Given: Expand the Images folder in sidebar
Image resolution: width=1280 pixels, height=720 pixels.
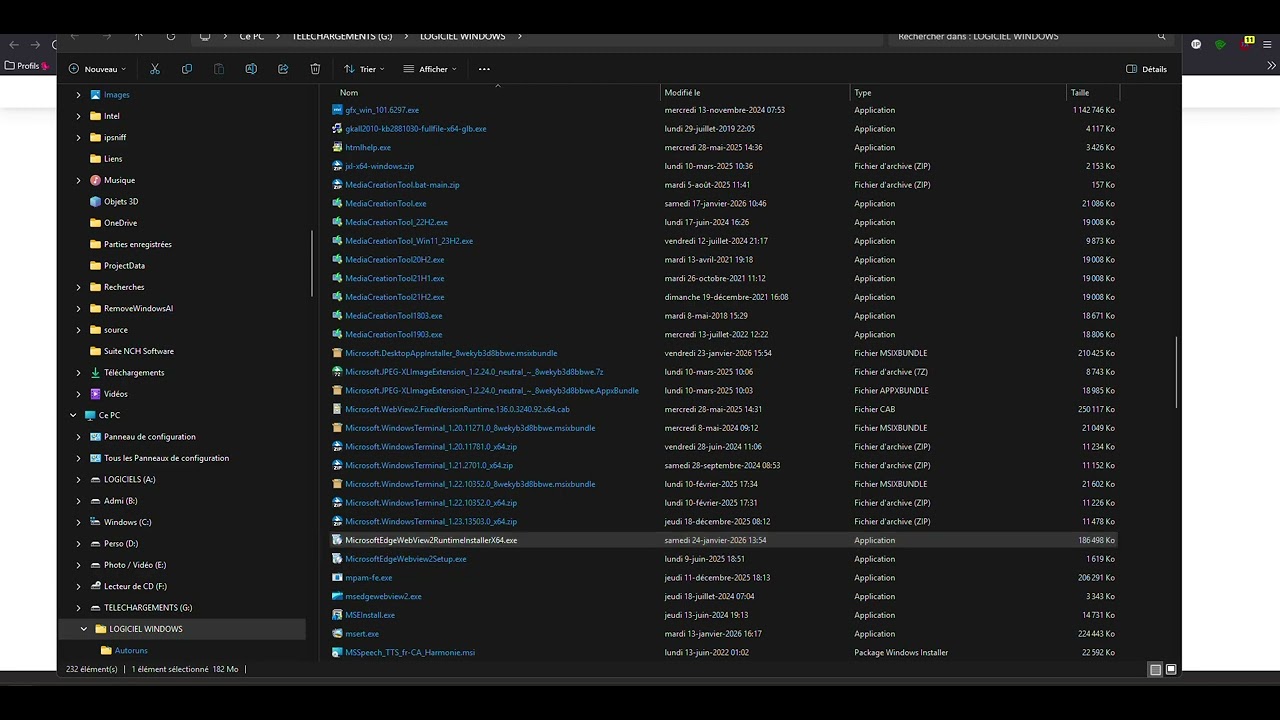Looking at the screenshot, I should tap(79, 95).
